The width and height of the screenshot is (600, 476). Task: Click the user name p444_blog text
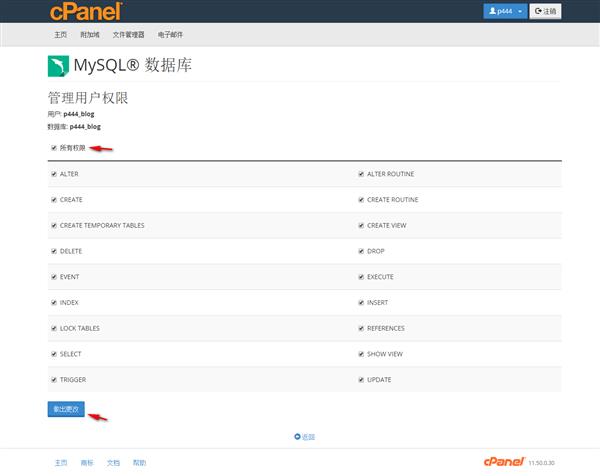click(79, 114)
